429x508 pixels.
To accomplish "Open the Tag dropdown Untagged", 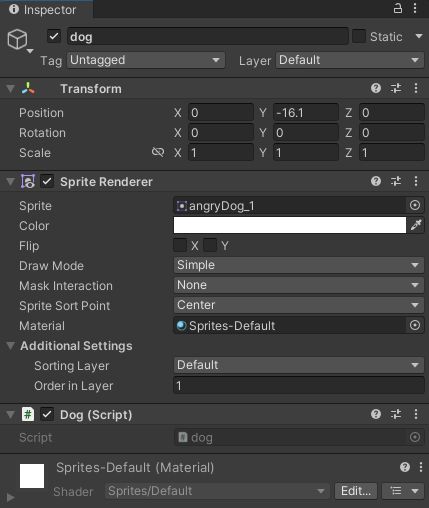I will [146, 60].
